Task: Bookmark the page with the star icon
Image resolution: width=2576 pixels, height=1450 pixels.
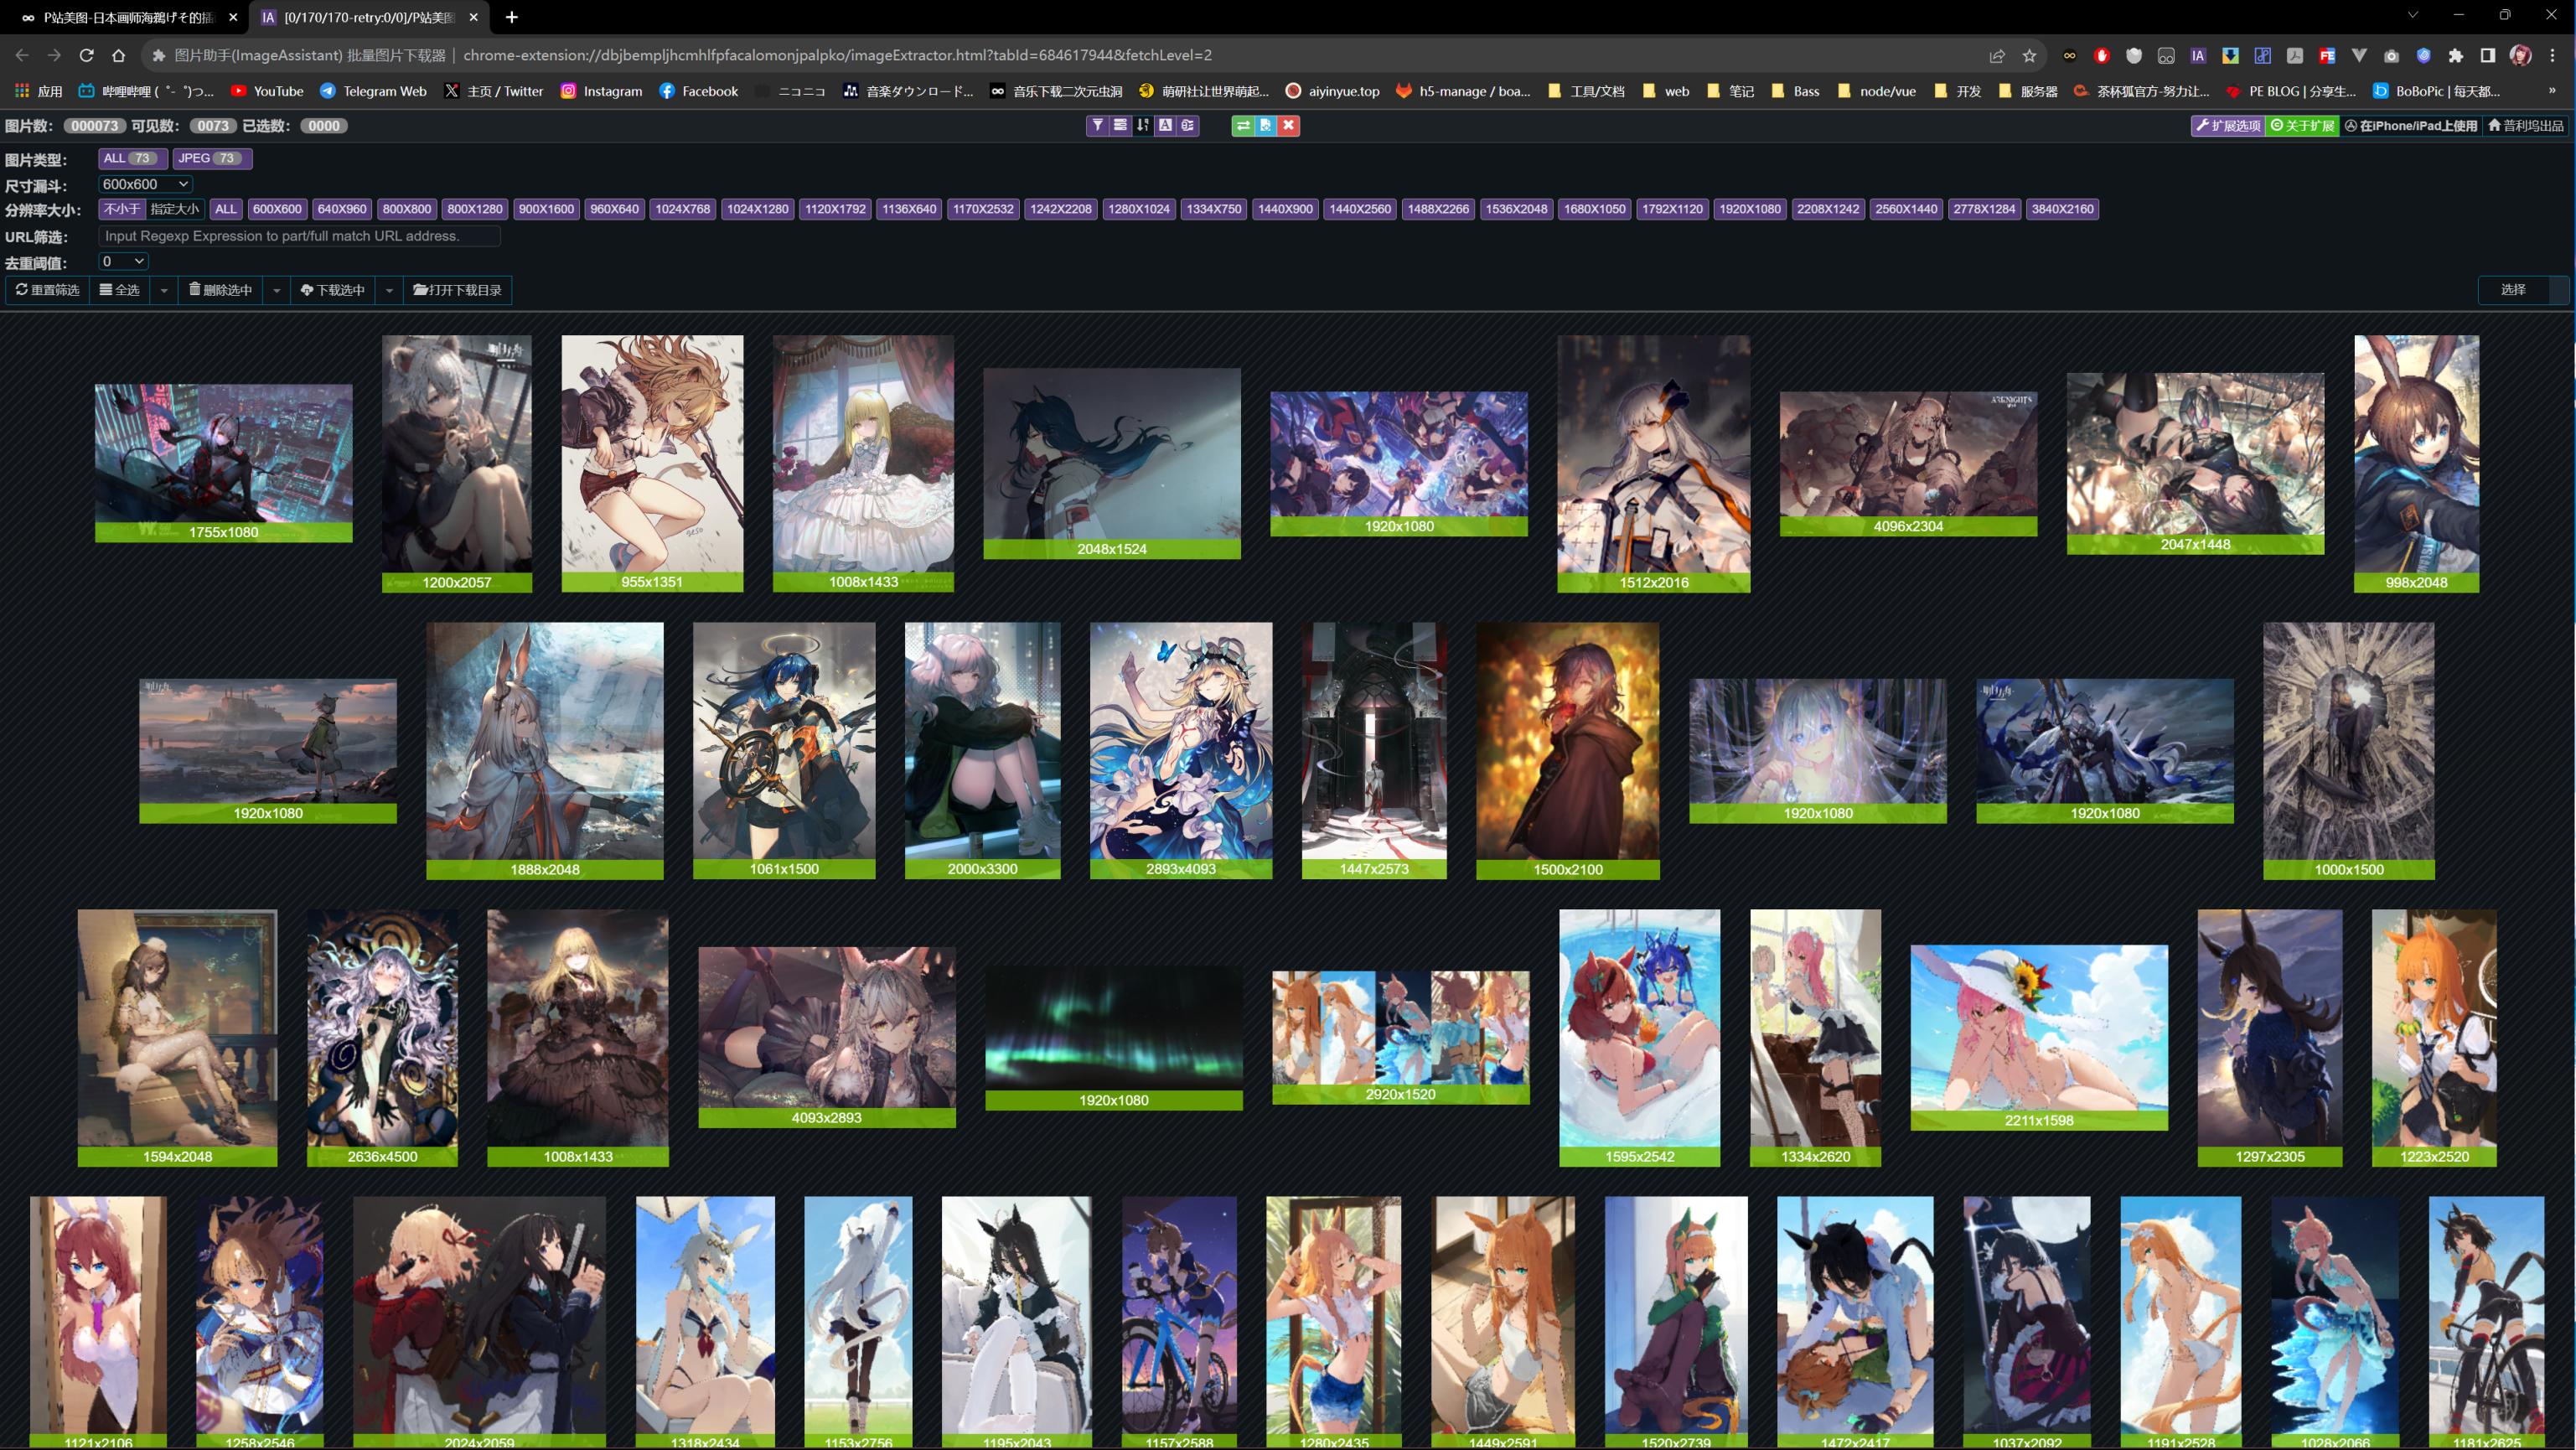Action: coord(2029,55)
